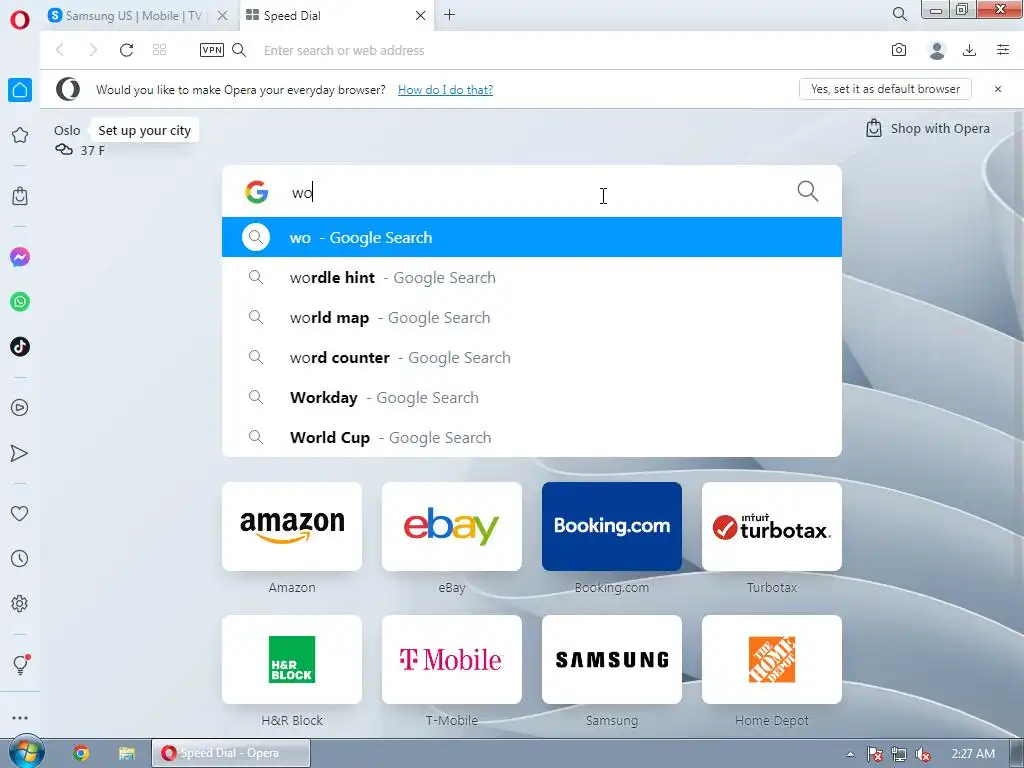Open the profile account icon
Viewport: 1024px width, 768px height.
point(936,50)
